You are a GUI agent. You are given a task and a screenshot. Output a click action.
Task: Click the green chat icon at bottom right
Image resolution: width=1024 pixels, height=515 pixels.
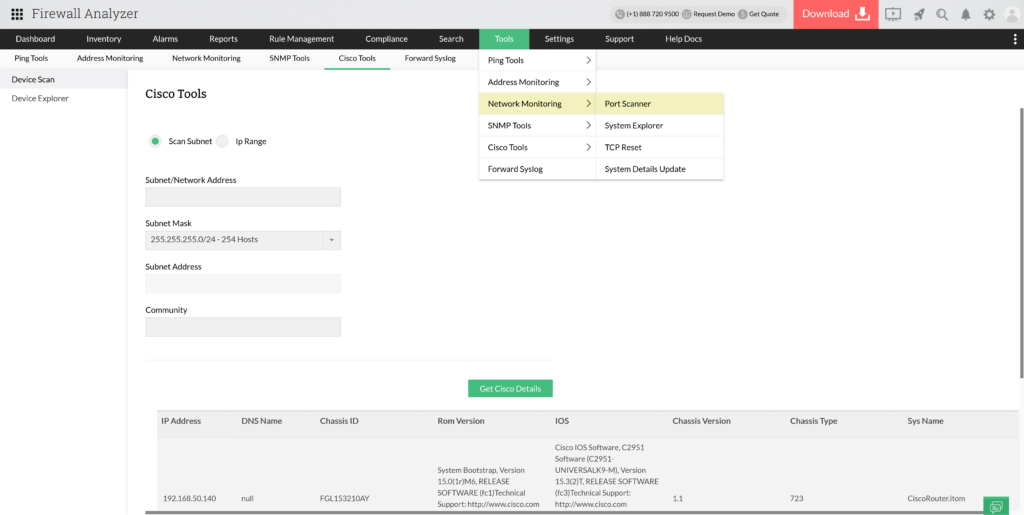(x=996, y=506)
